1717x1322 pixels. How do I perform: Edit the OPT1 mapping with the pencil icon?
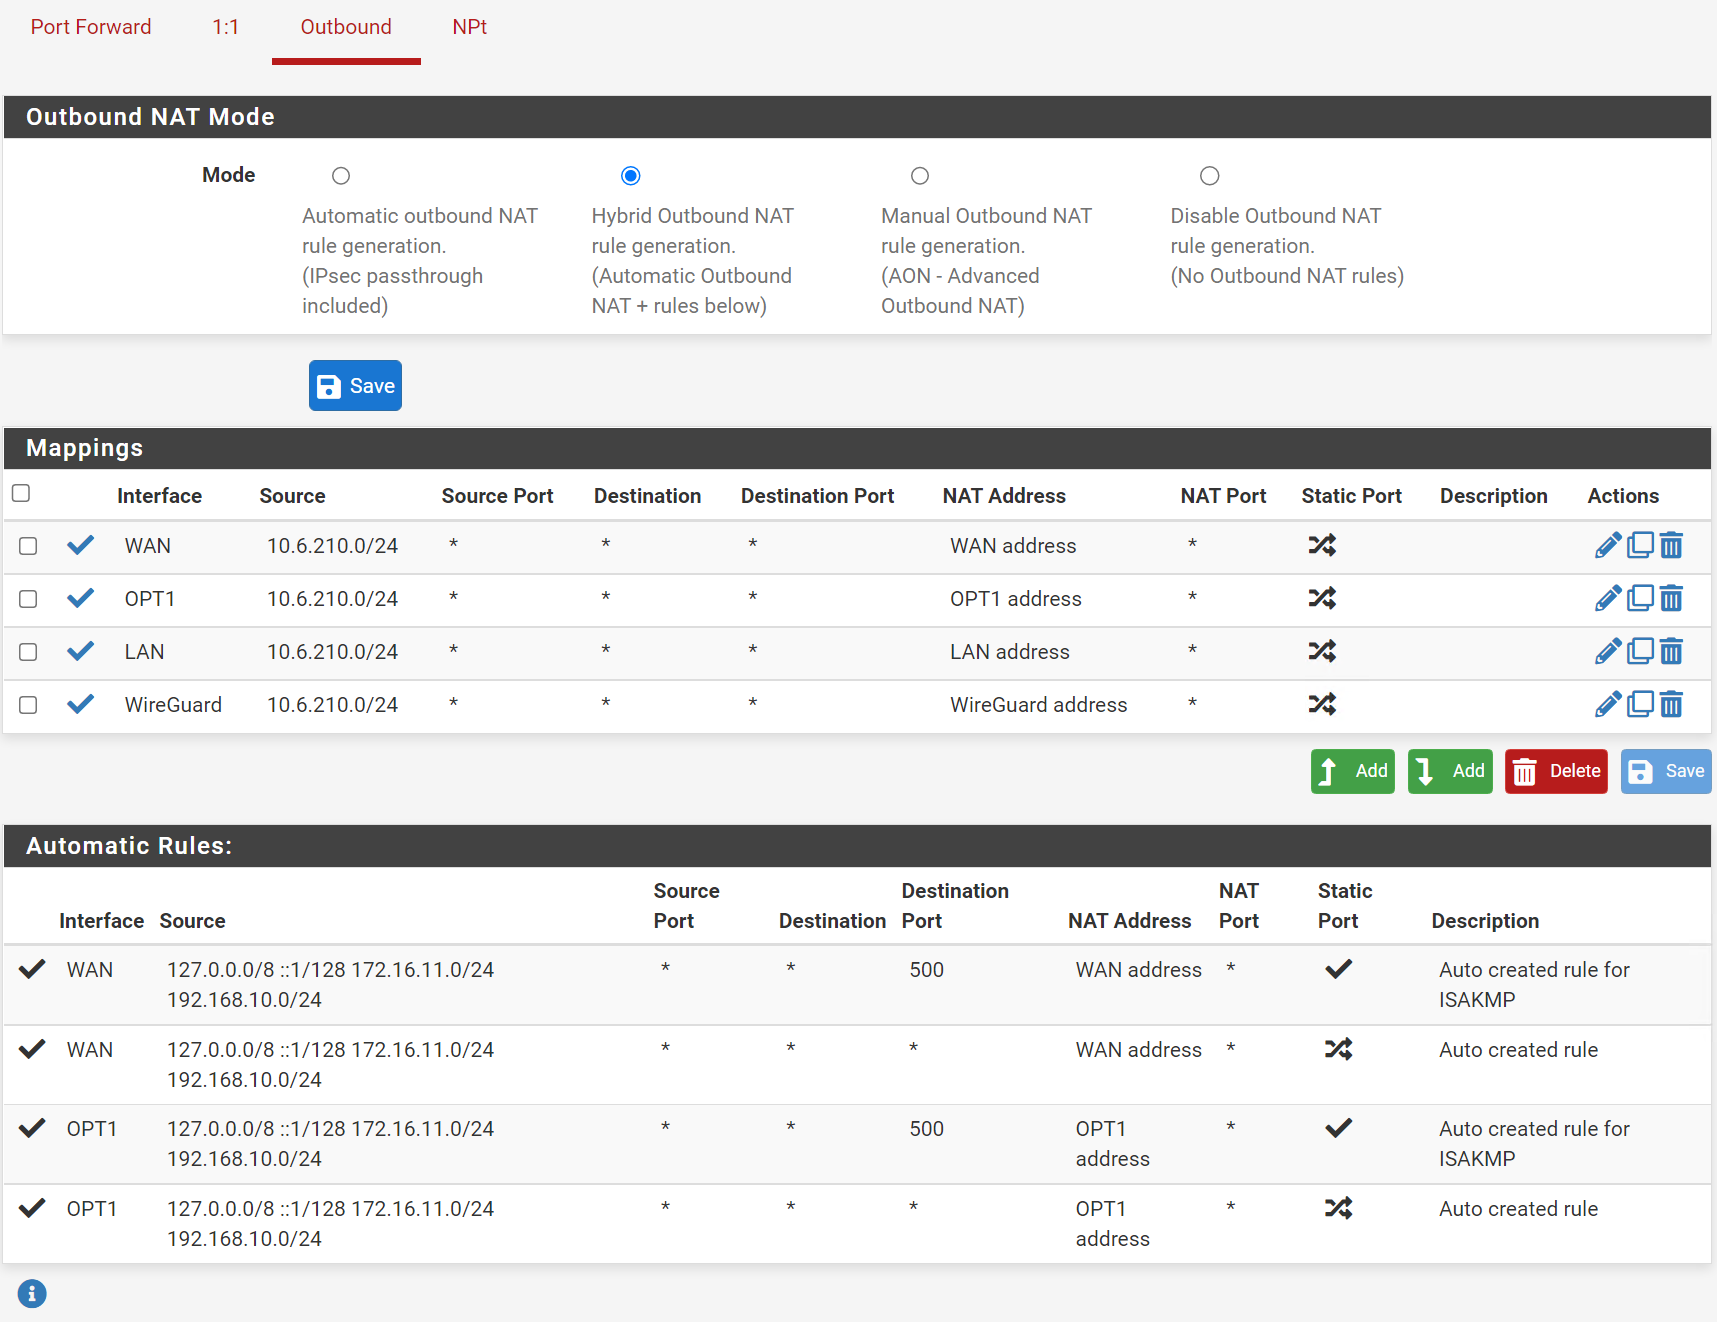pos(1608,598)
